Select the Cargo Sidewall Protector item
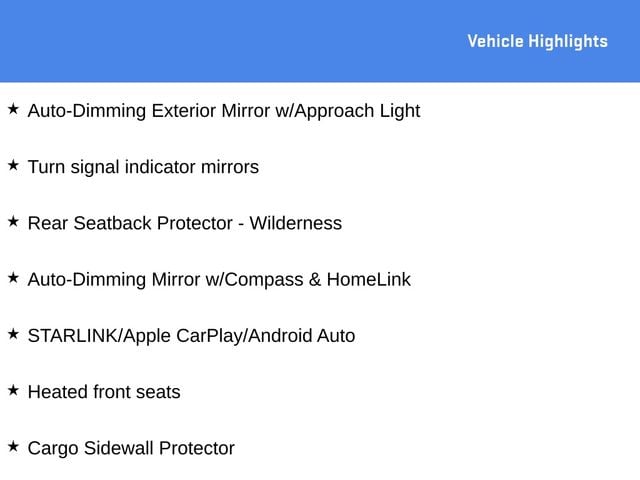The image size is (640, 480). pyautogui.click(x=131, y=448)
